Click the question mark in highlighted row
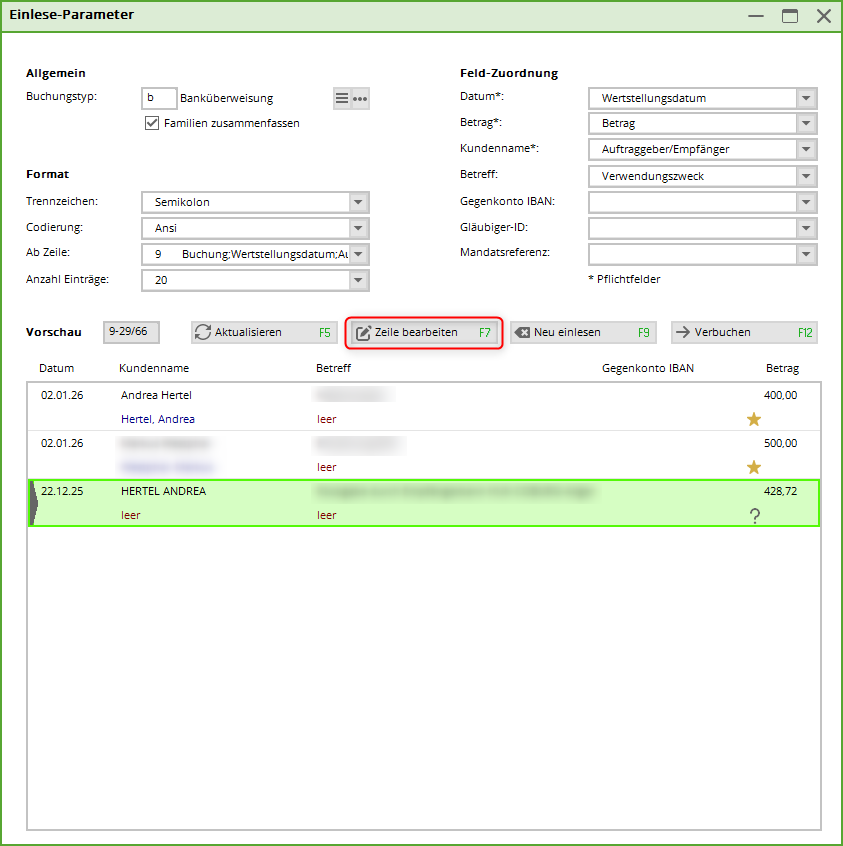This screenshot has height=846, width=843. pos(754,515)
